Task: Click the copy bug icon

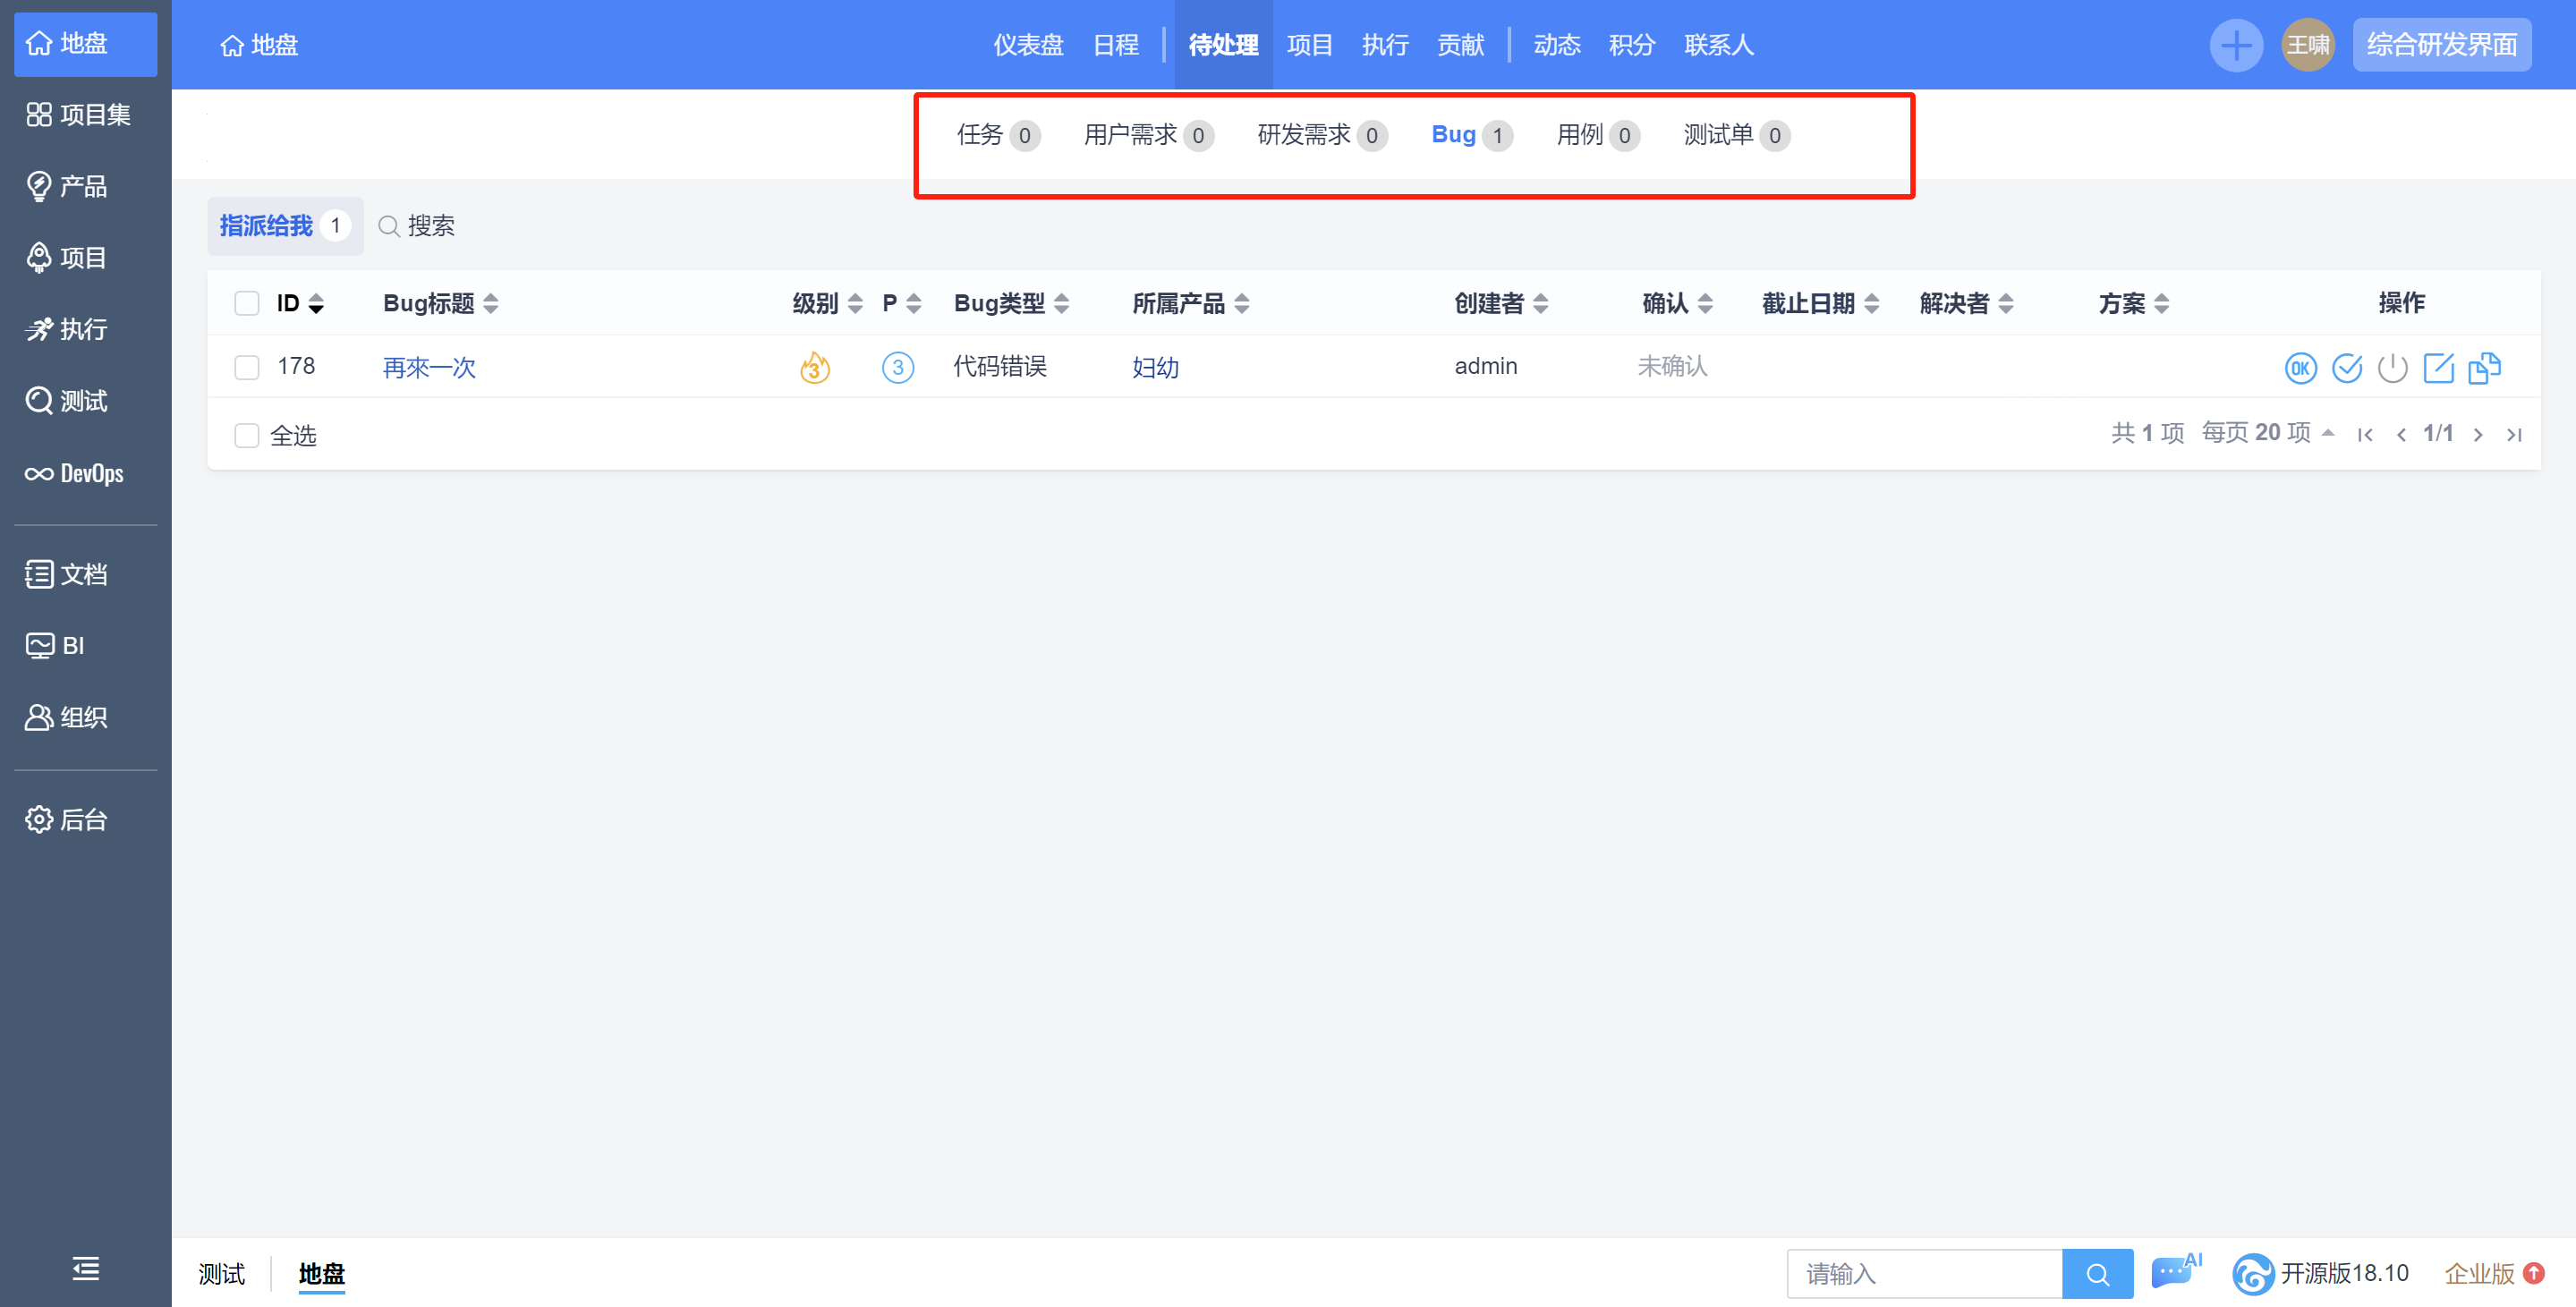Action: click(2484, 368)
